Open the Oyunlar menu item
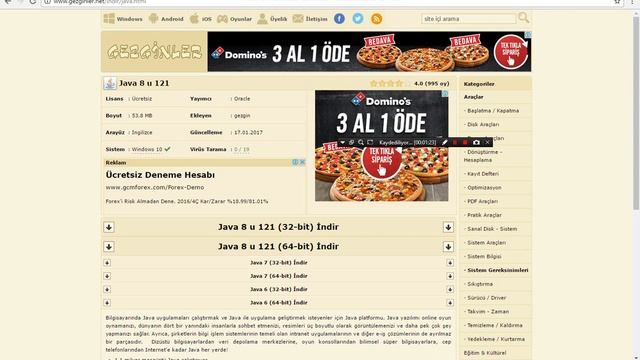 241,19
